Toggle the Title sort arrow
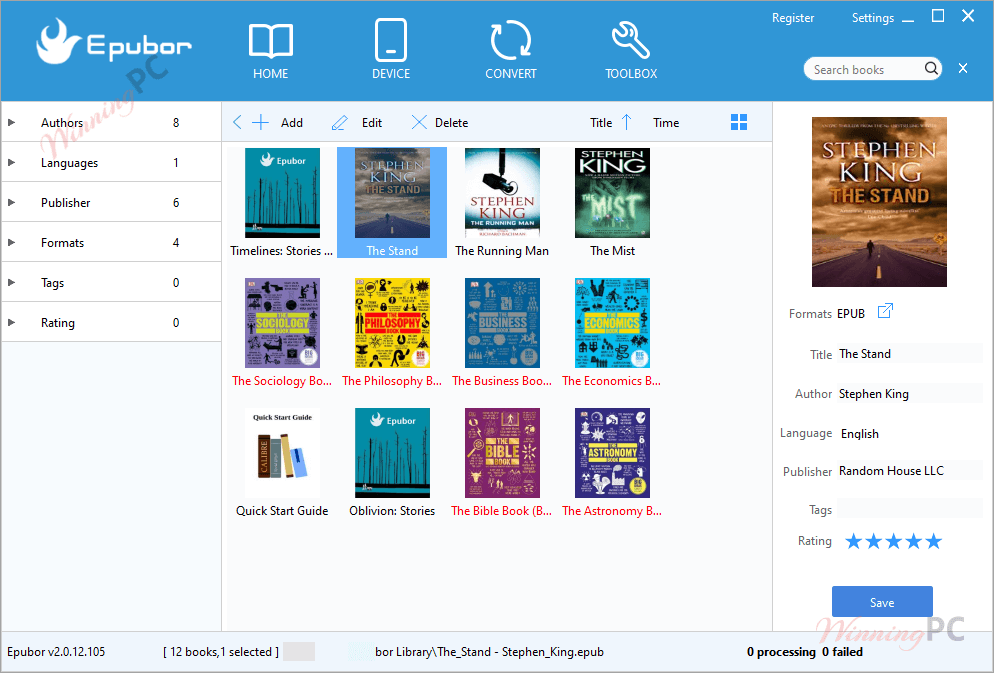 (x=626, y=122)
